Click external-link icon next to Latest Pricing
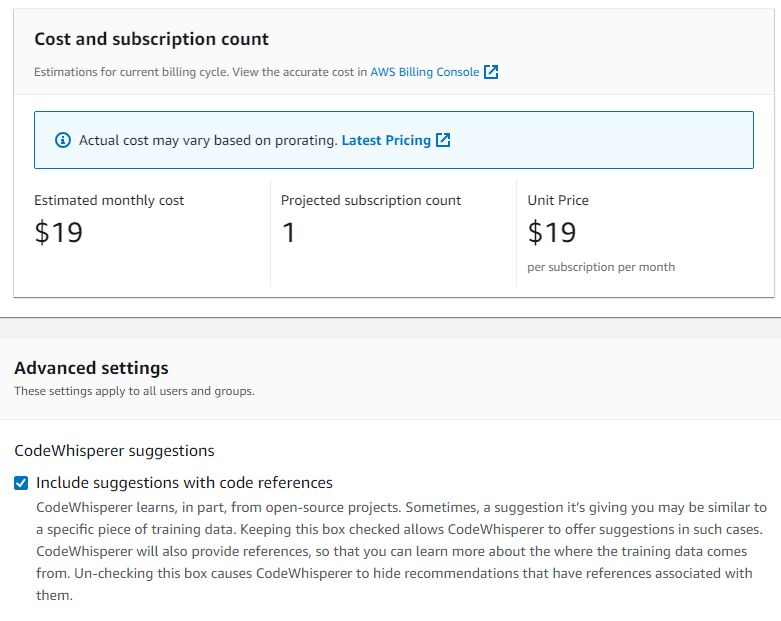Viewport: 781px width, 621px height. coord(443,140)
